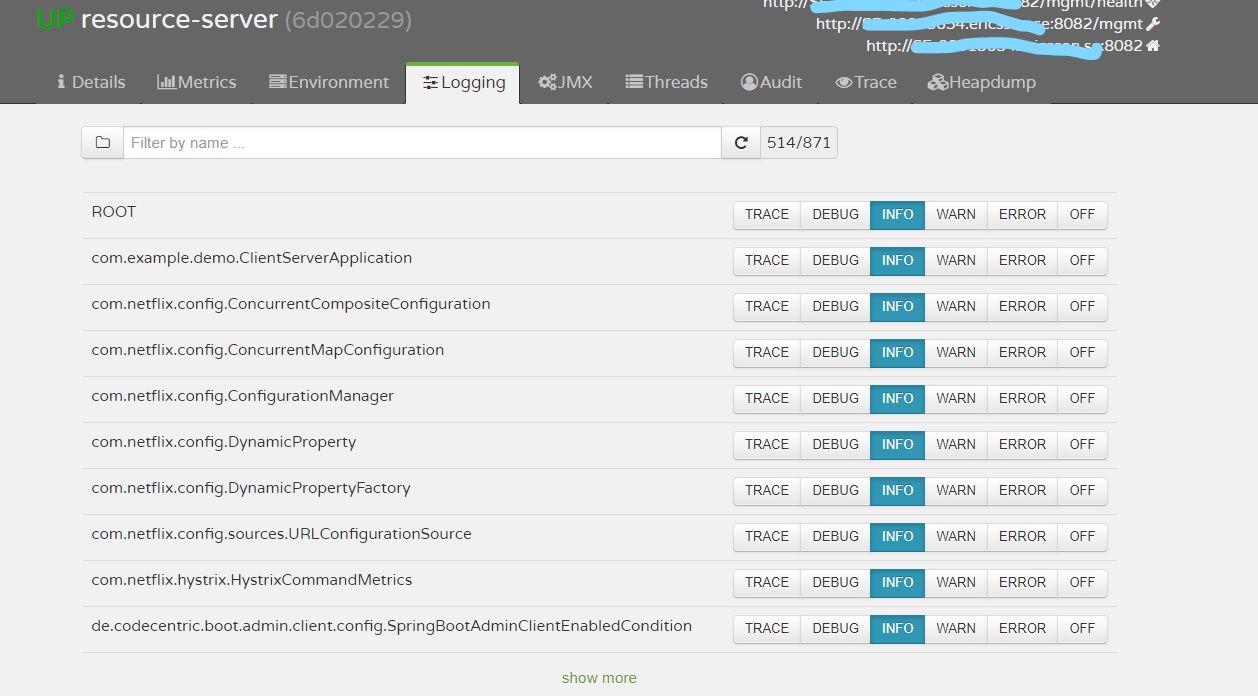
Task: Click the ROOT logger name
Action: [114, 212]
